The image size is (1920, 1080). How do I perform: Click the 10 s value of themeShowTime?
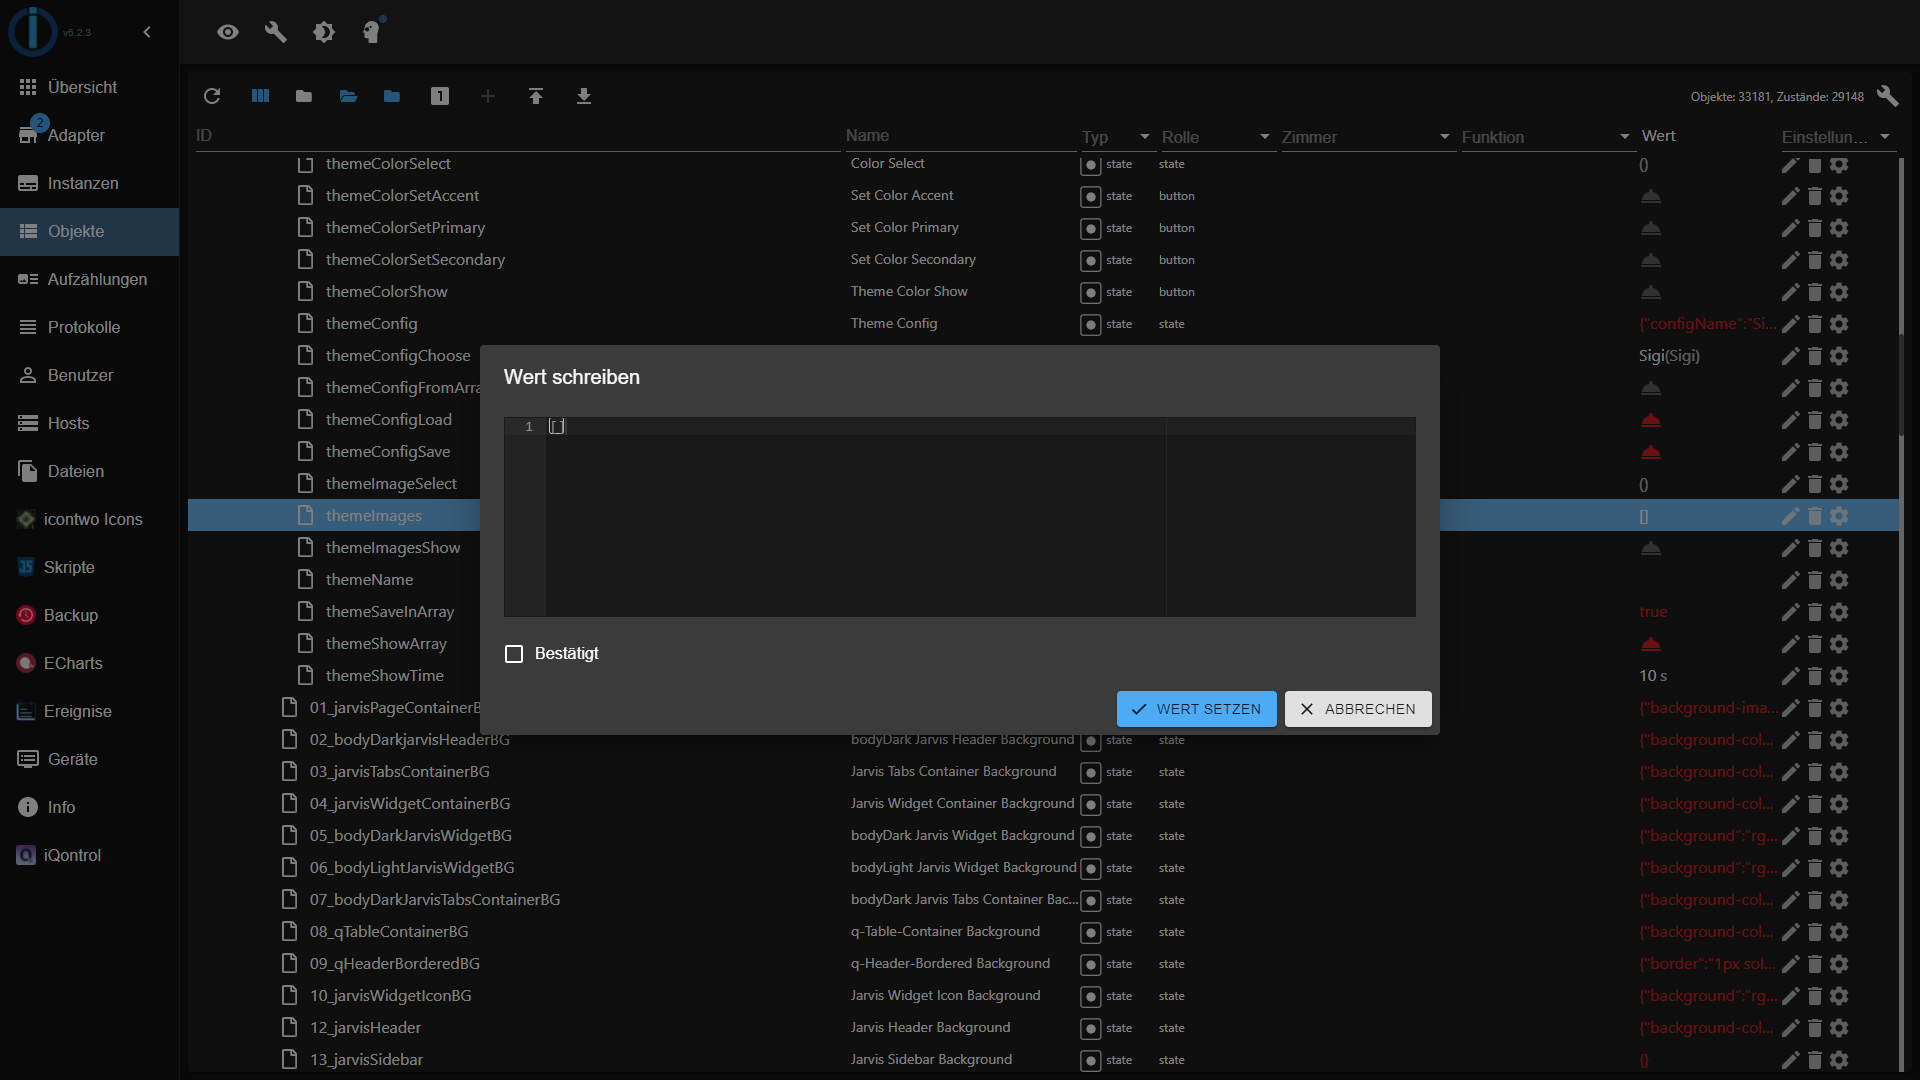coord(1653,676)
